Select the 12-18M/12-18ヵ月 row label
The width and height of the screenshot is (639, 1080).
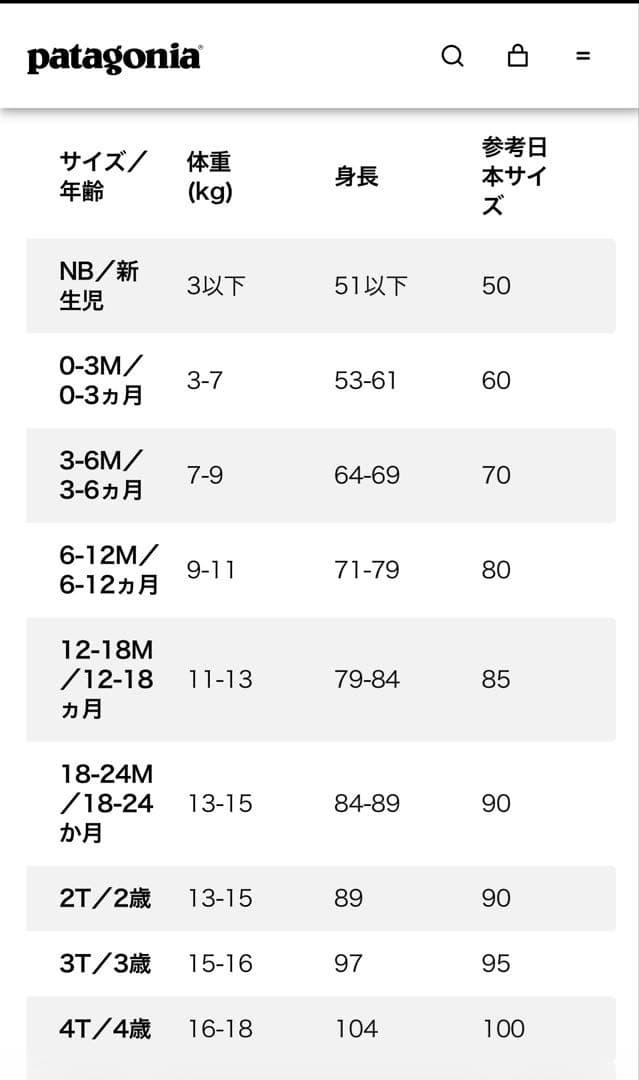tap(106, 679)
